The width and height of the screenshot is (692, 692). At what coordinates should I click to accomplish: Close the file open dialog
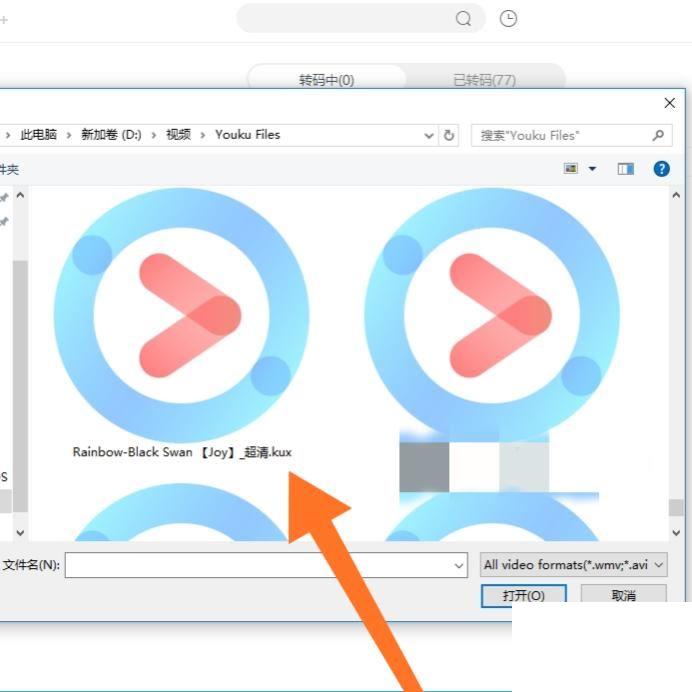pyautogui.click(x=669, y=103)
